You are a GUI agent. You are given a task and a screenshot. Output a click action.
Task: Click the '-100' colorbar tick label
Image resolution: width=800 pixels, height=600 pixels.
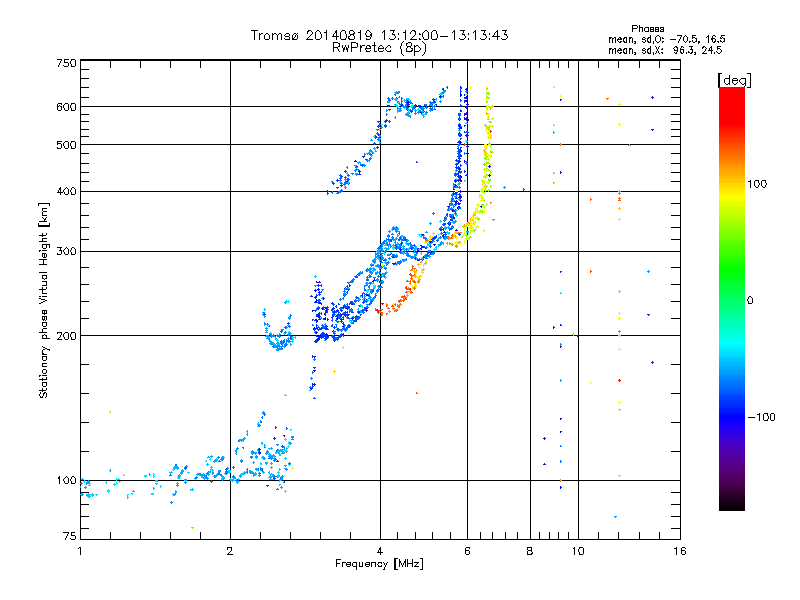762,417
